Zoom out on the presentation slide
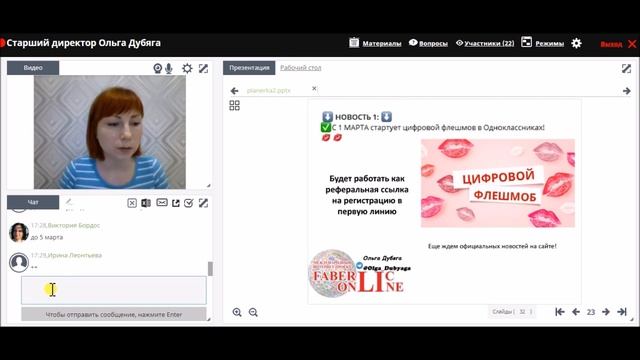The height and width of the screenshot is (360, 640). tap(253, 312)
